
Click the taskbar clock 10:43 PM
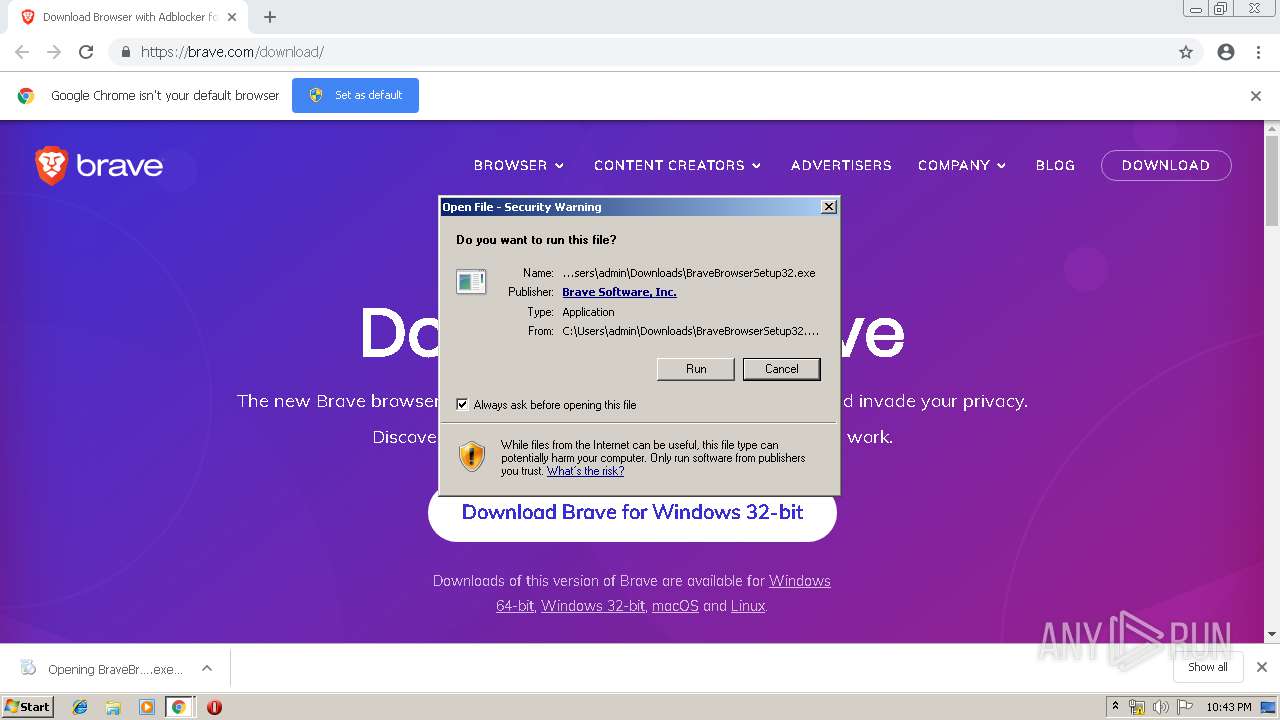(x=1229, y=707)
